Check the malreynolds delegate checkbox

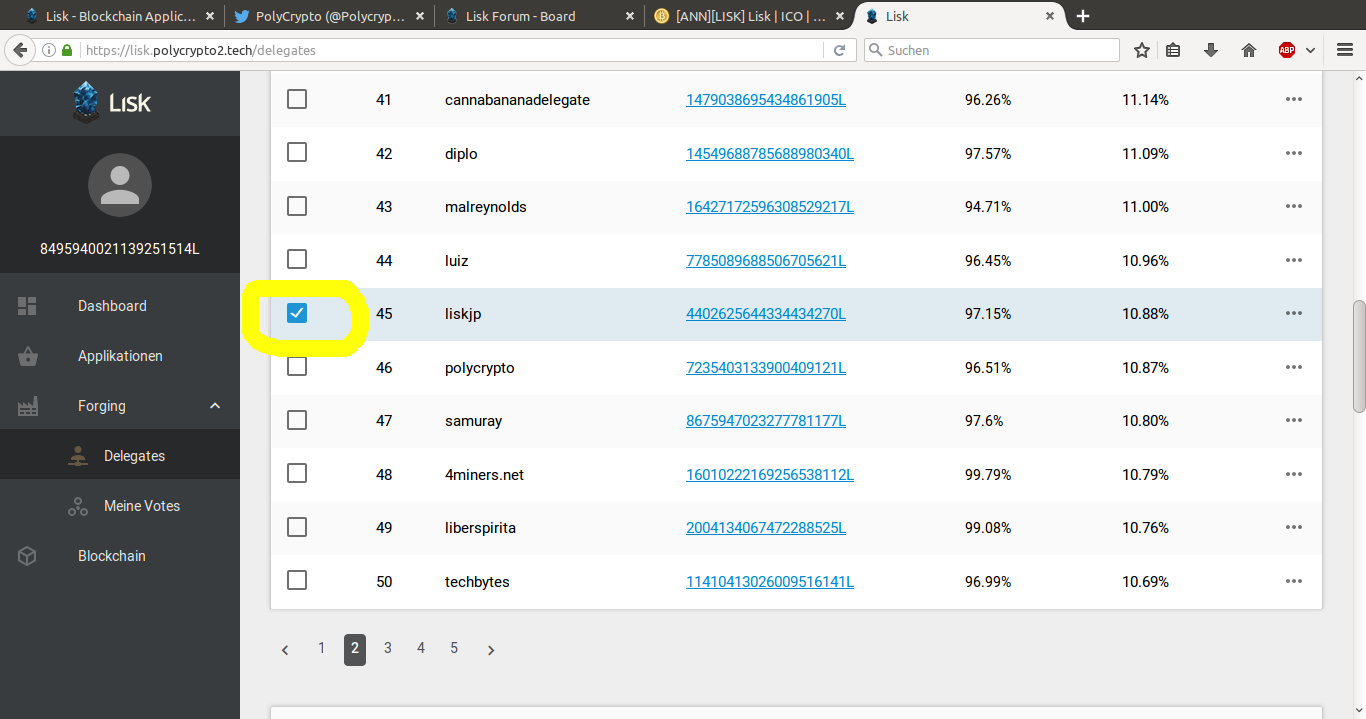coord(297,206)
